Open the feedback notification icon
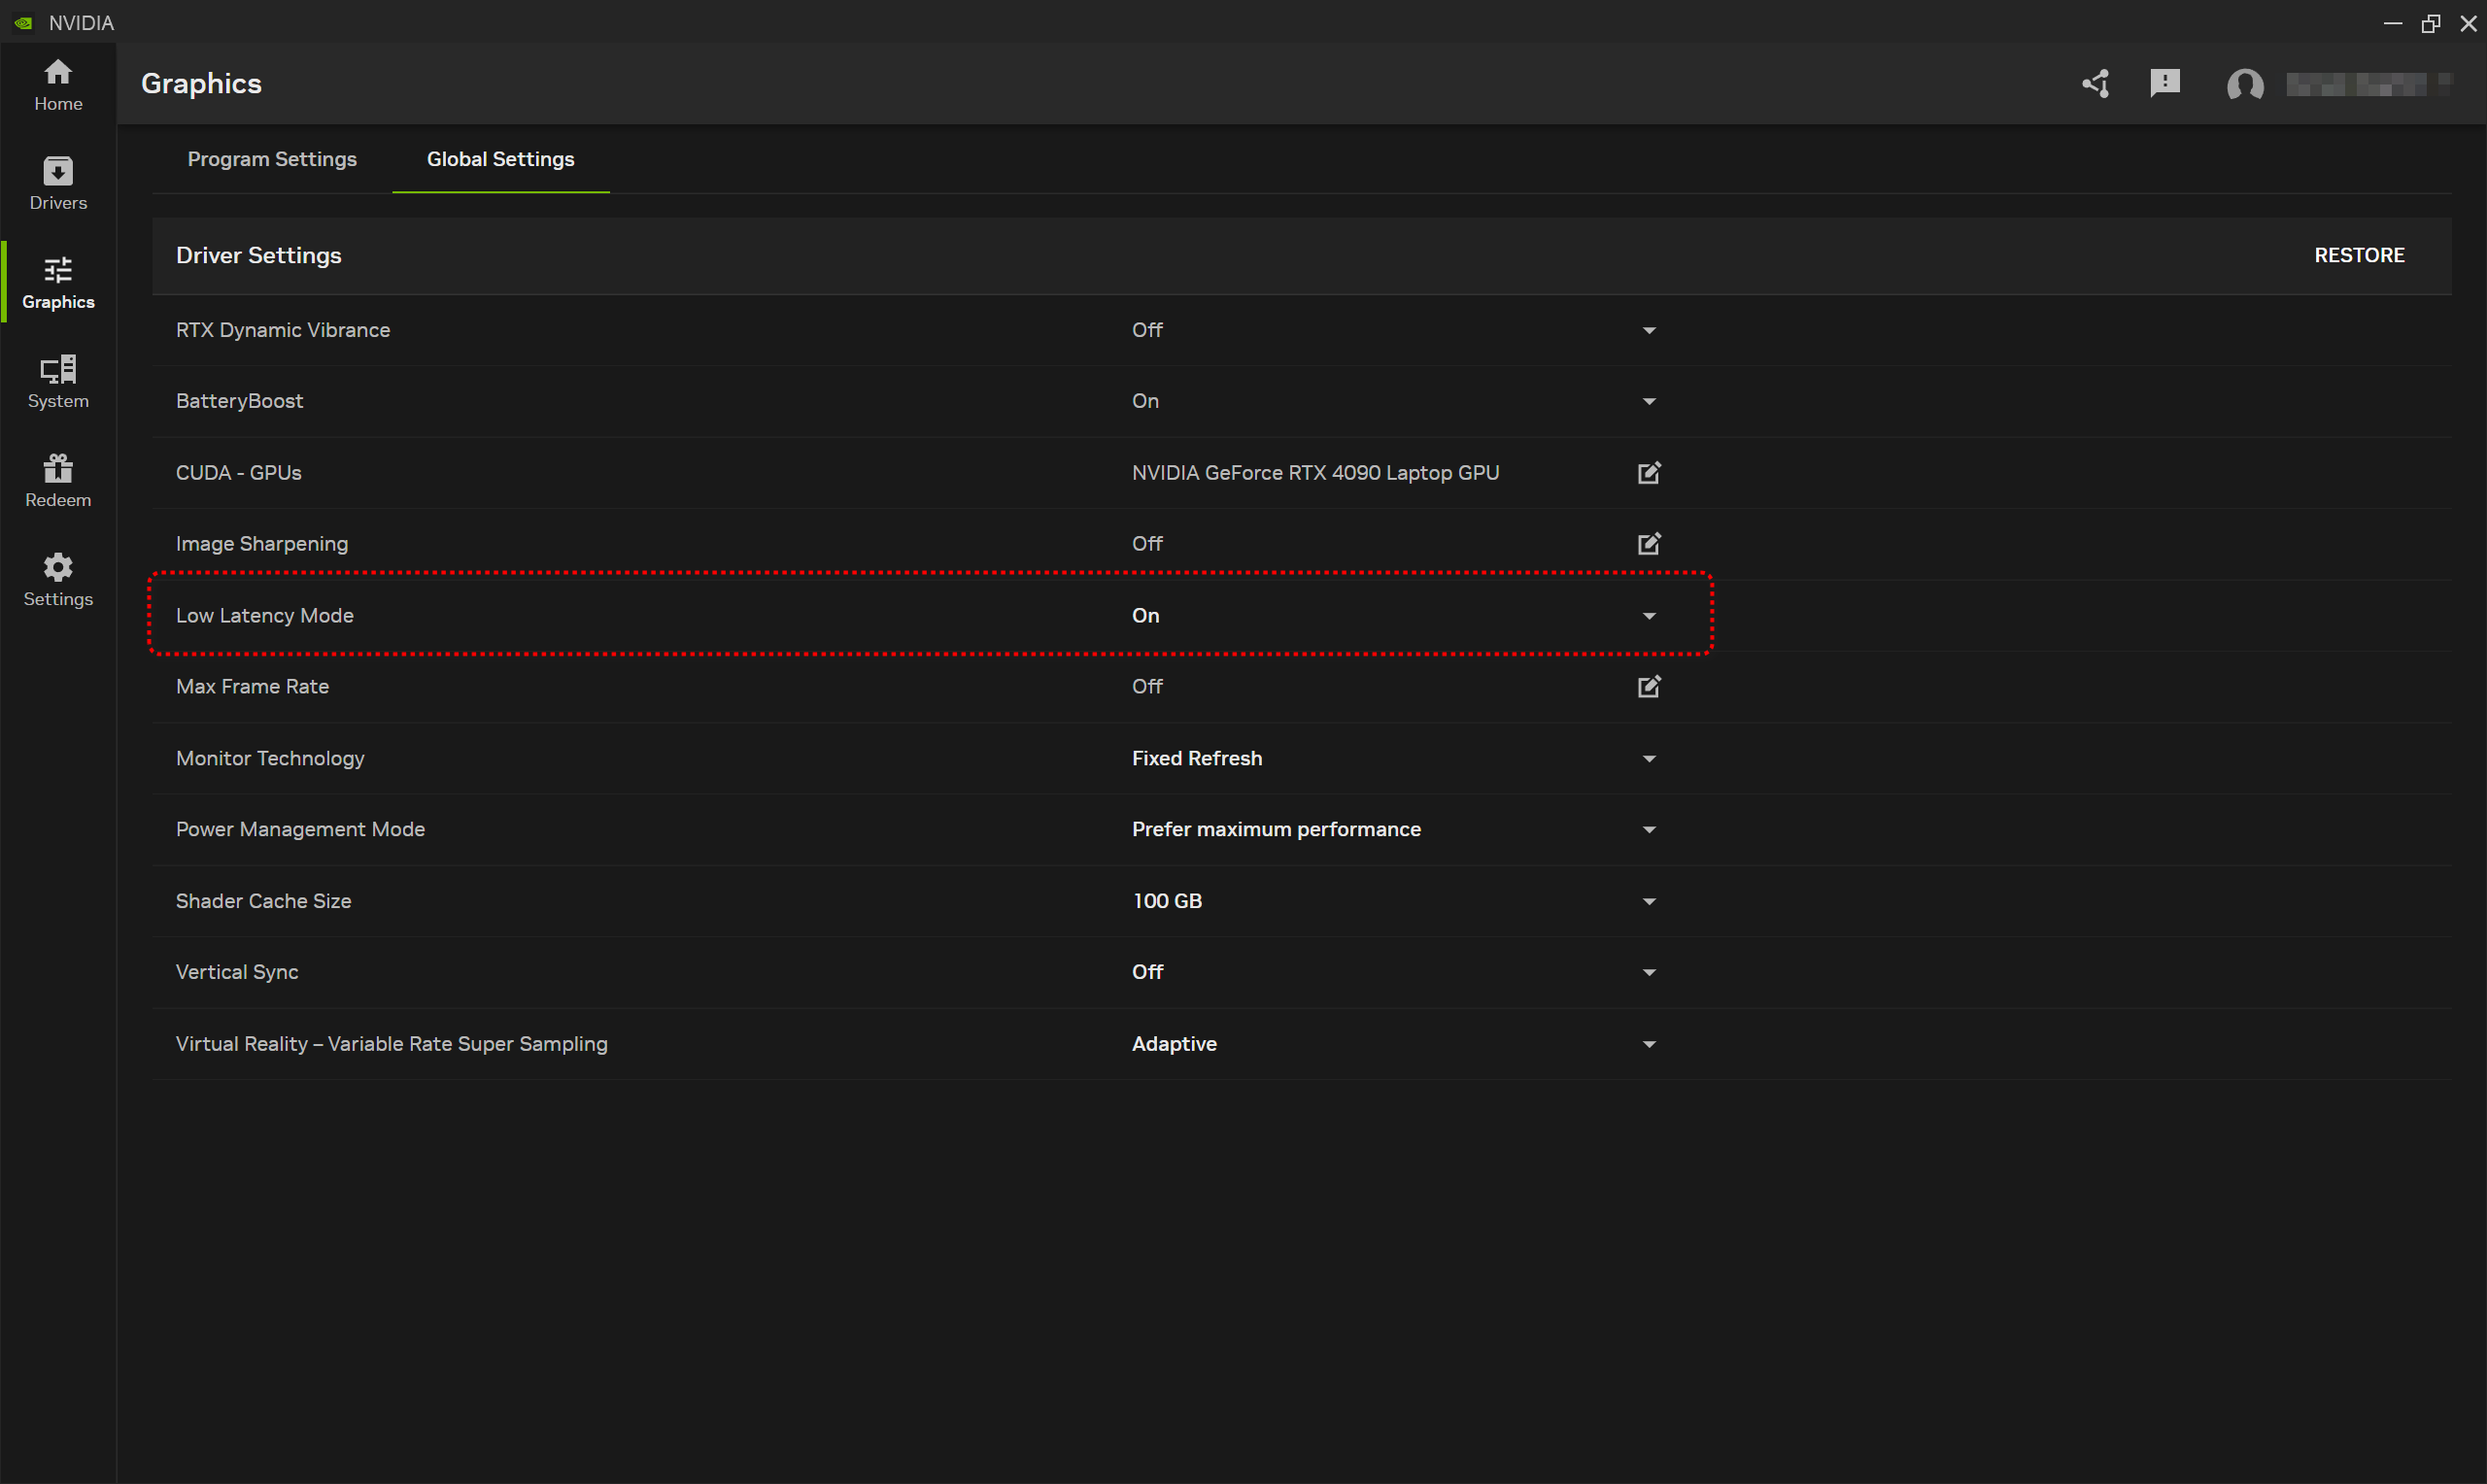 2165,84
